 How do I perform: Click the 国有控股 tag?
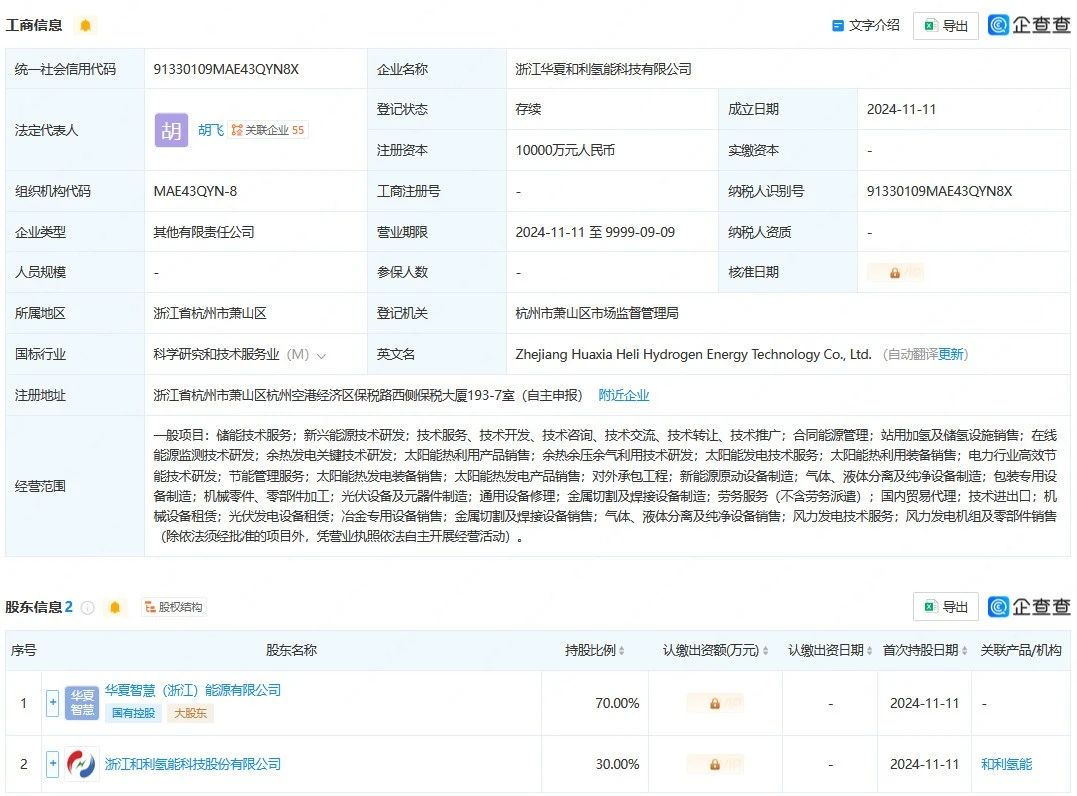[x=133, y=713]
